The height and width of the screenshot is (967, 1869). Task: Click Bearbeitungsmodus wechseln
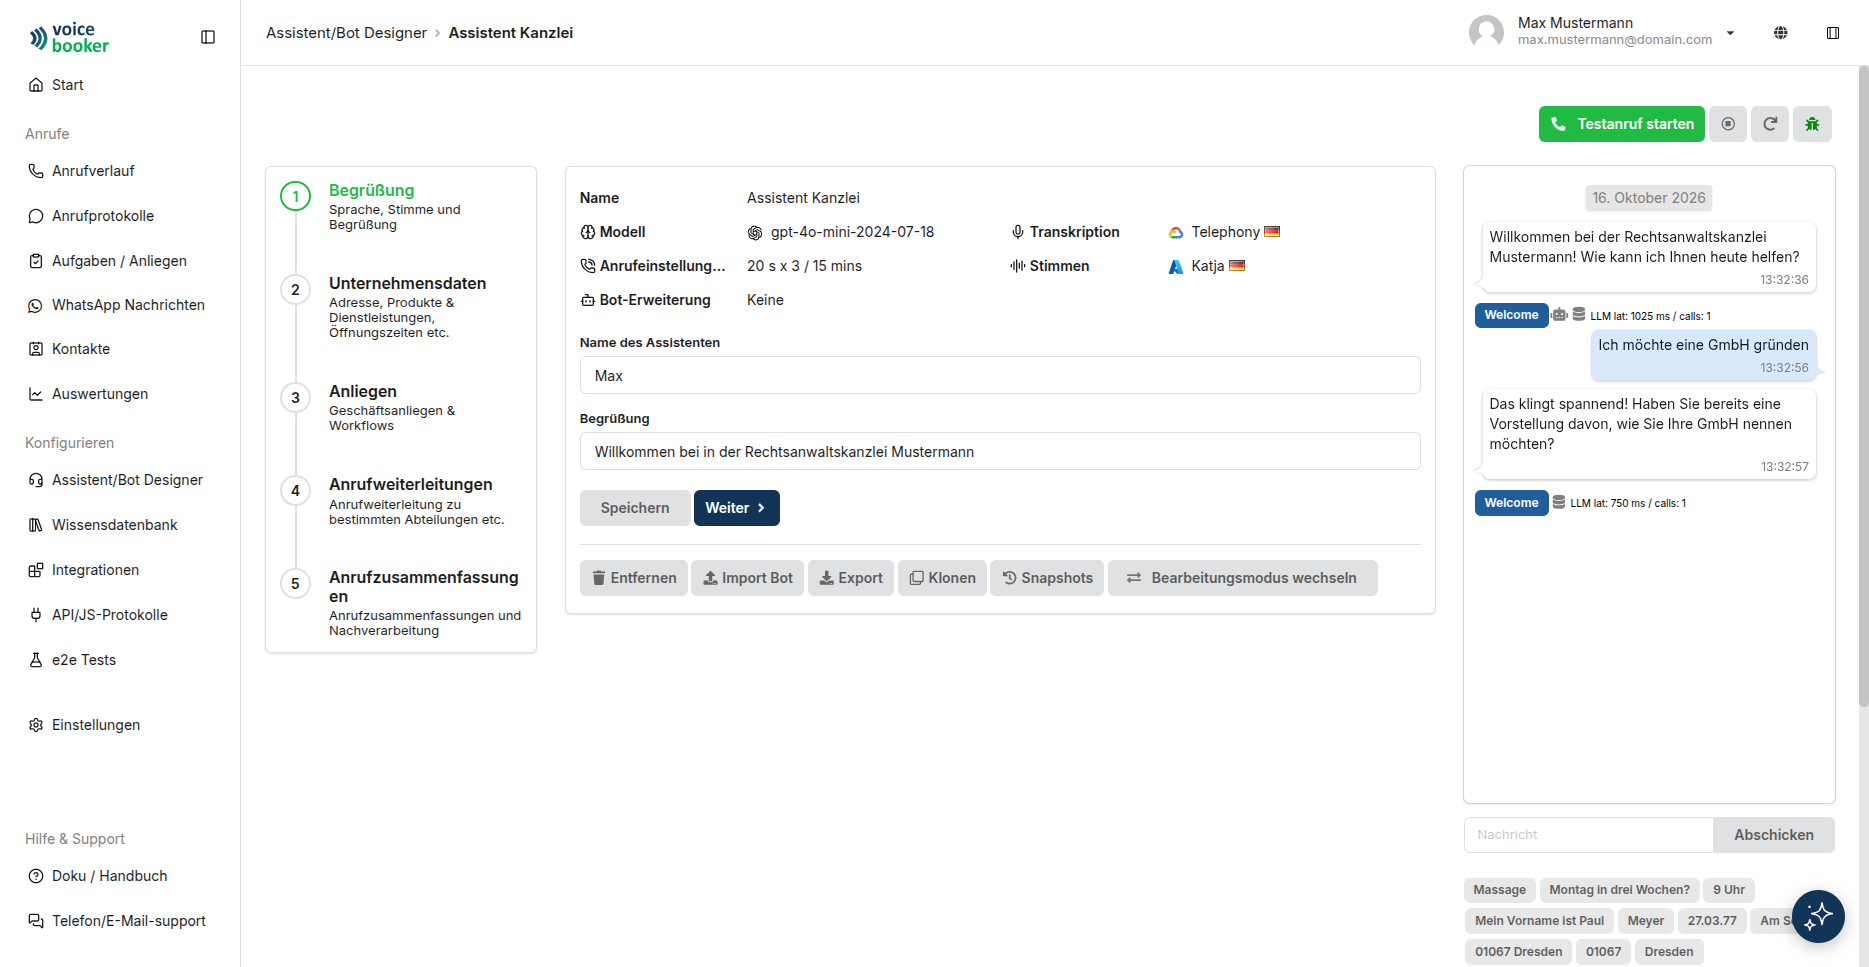click(x=1243, y=578)
